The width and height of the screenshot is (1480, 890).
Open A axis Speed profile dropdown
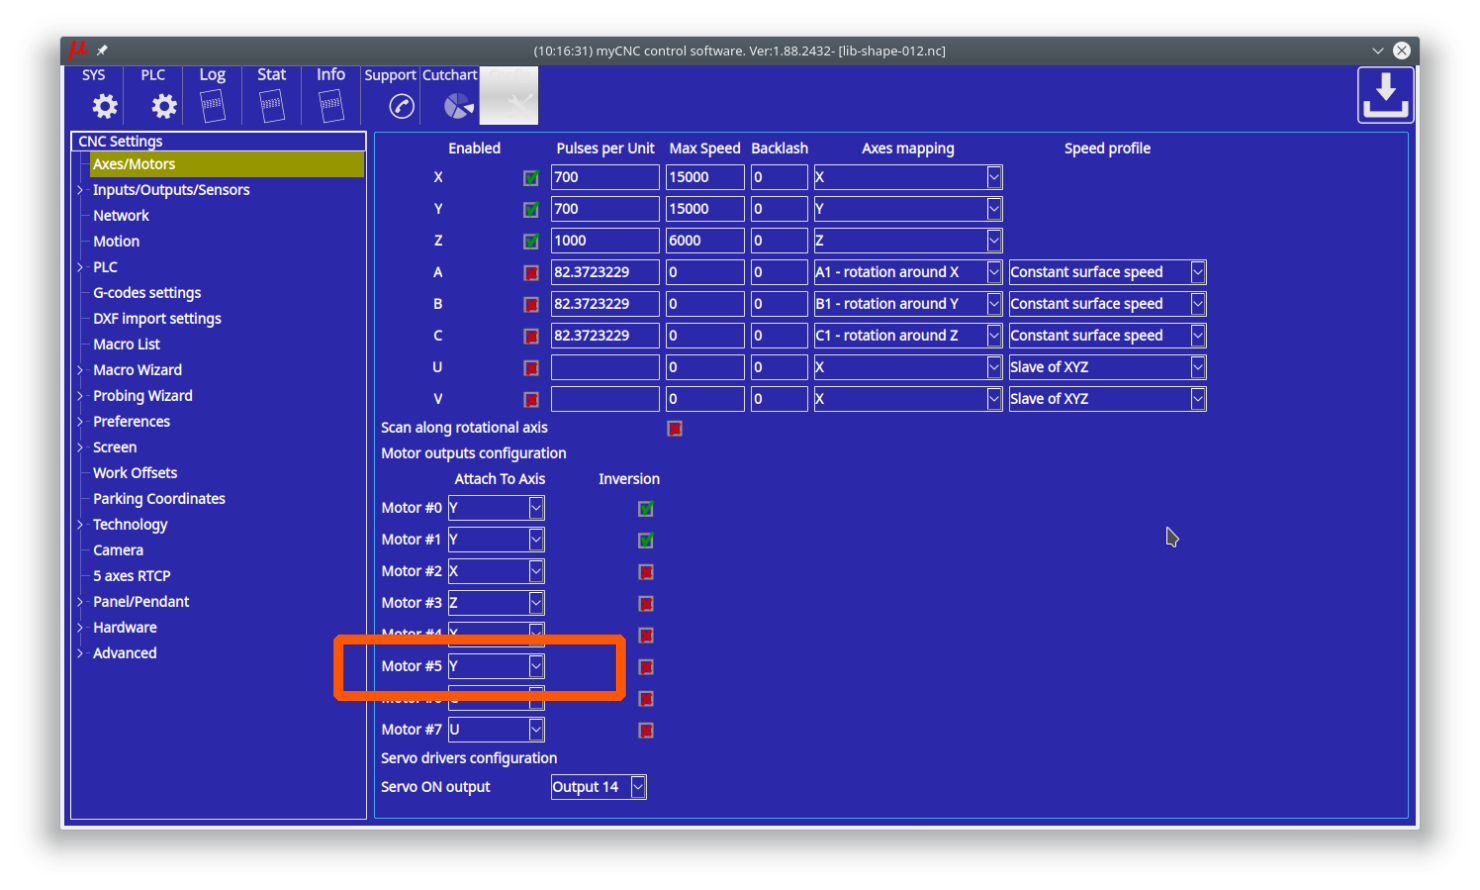pos(1197,272)
